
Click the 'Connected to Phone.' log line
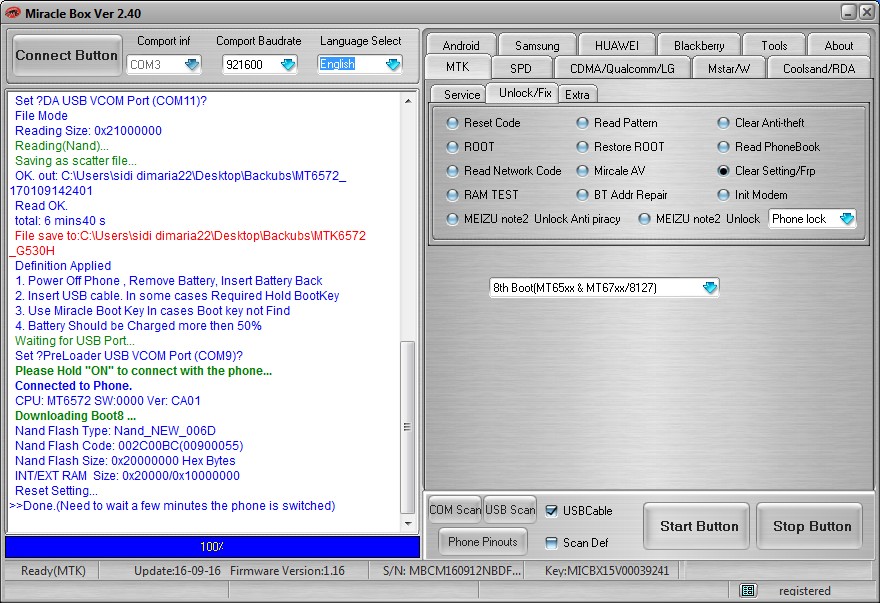[74, 386]
